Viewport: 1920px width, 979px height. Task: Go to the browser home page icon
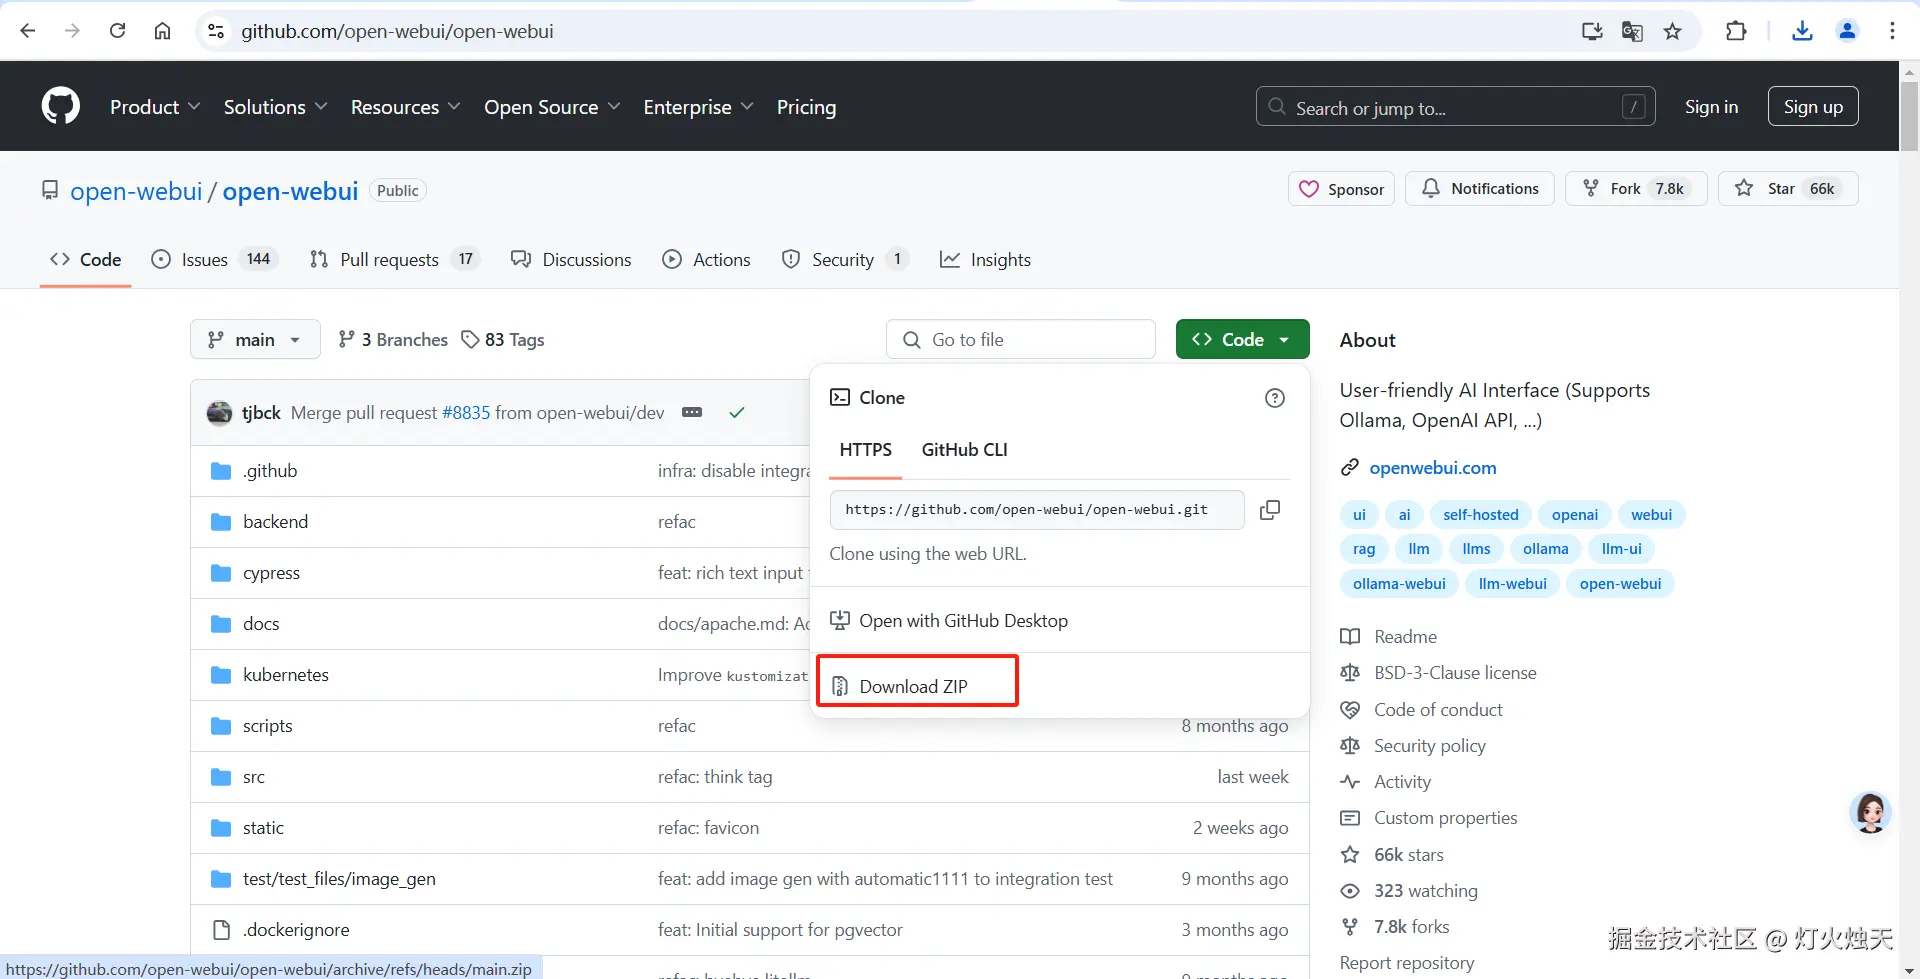point(162,31)
